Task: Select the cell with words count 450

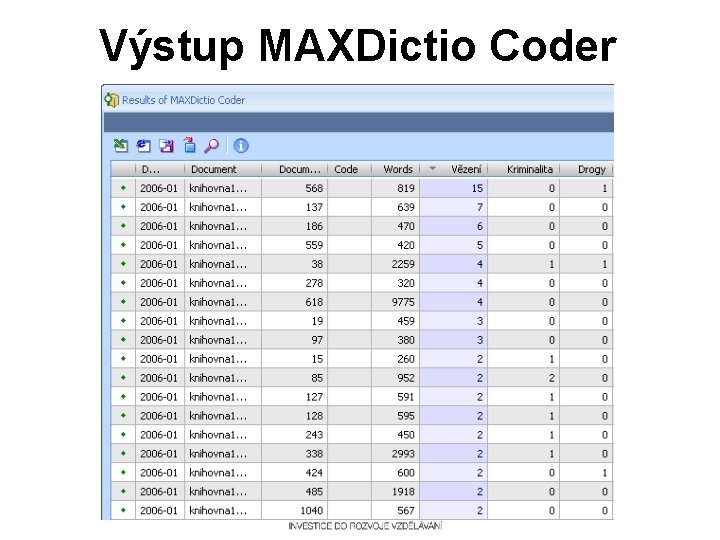Action: pyautogui.click(x=395, y=435)
